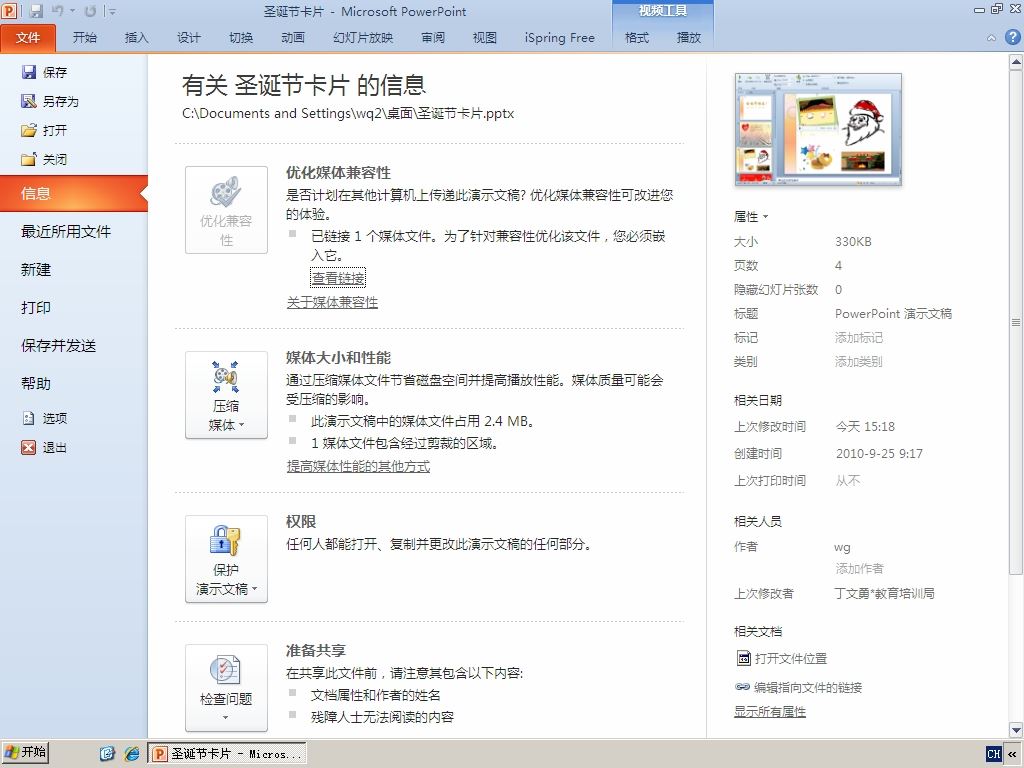Click the Internet Explorer icon in taskbar
Viewport: 1024px width, 768px height.
[x=133, y=754]
